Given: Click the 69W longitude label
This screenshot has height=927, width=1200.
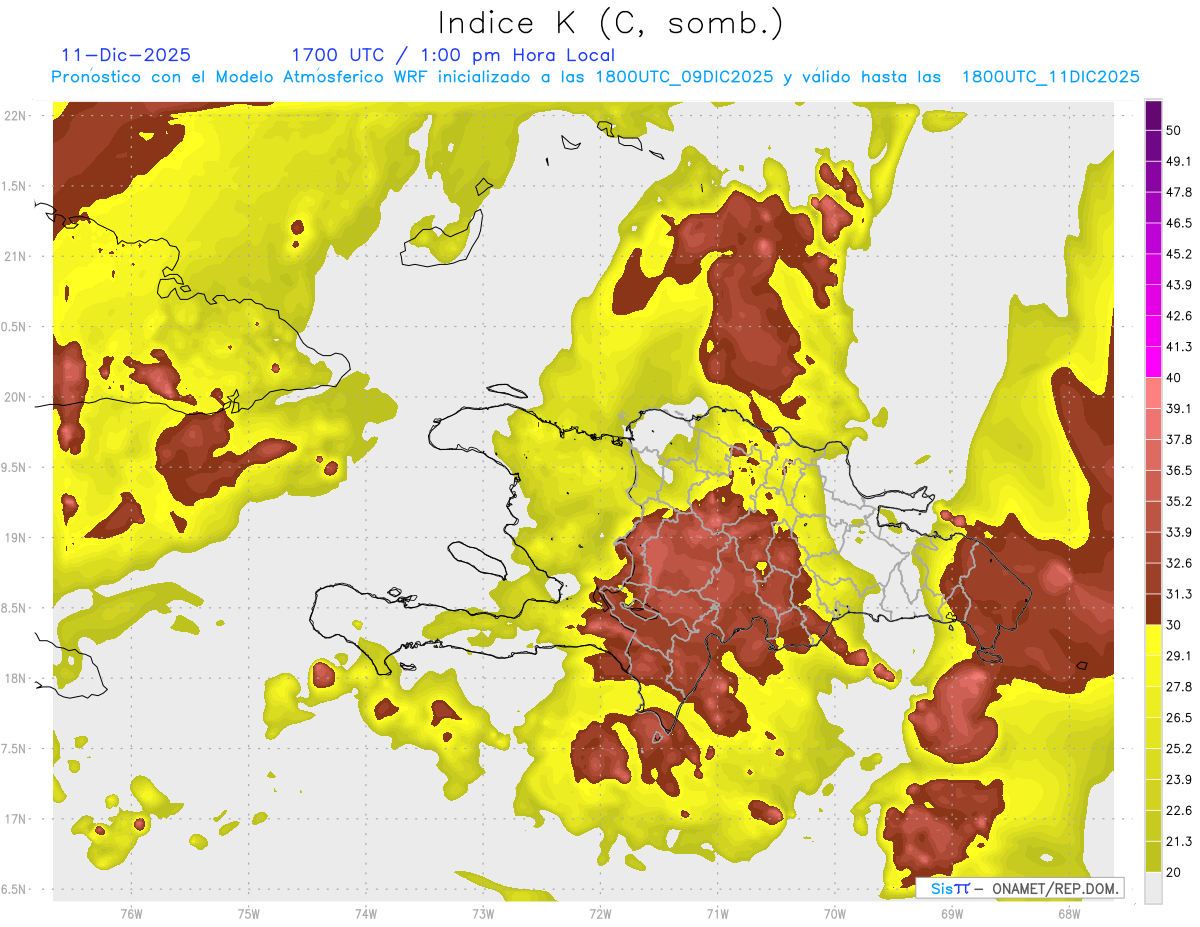Looking at the screenshot, I should click(x=951, y=913).
